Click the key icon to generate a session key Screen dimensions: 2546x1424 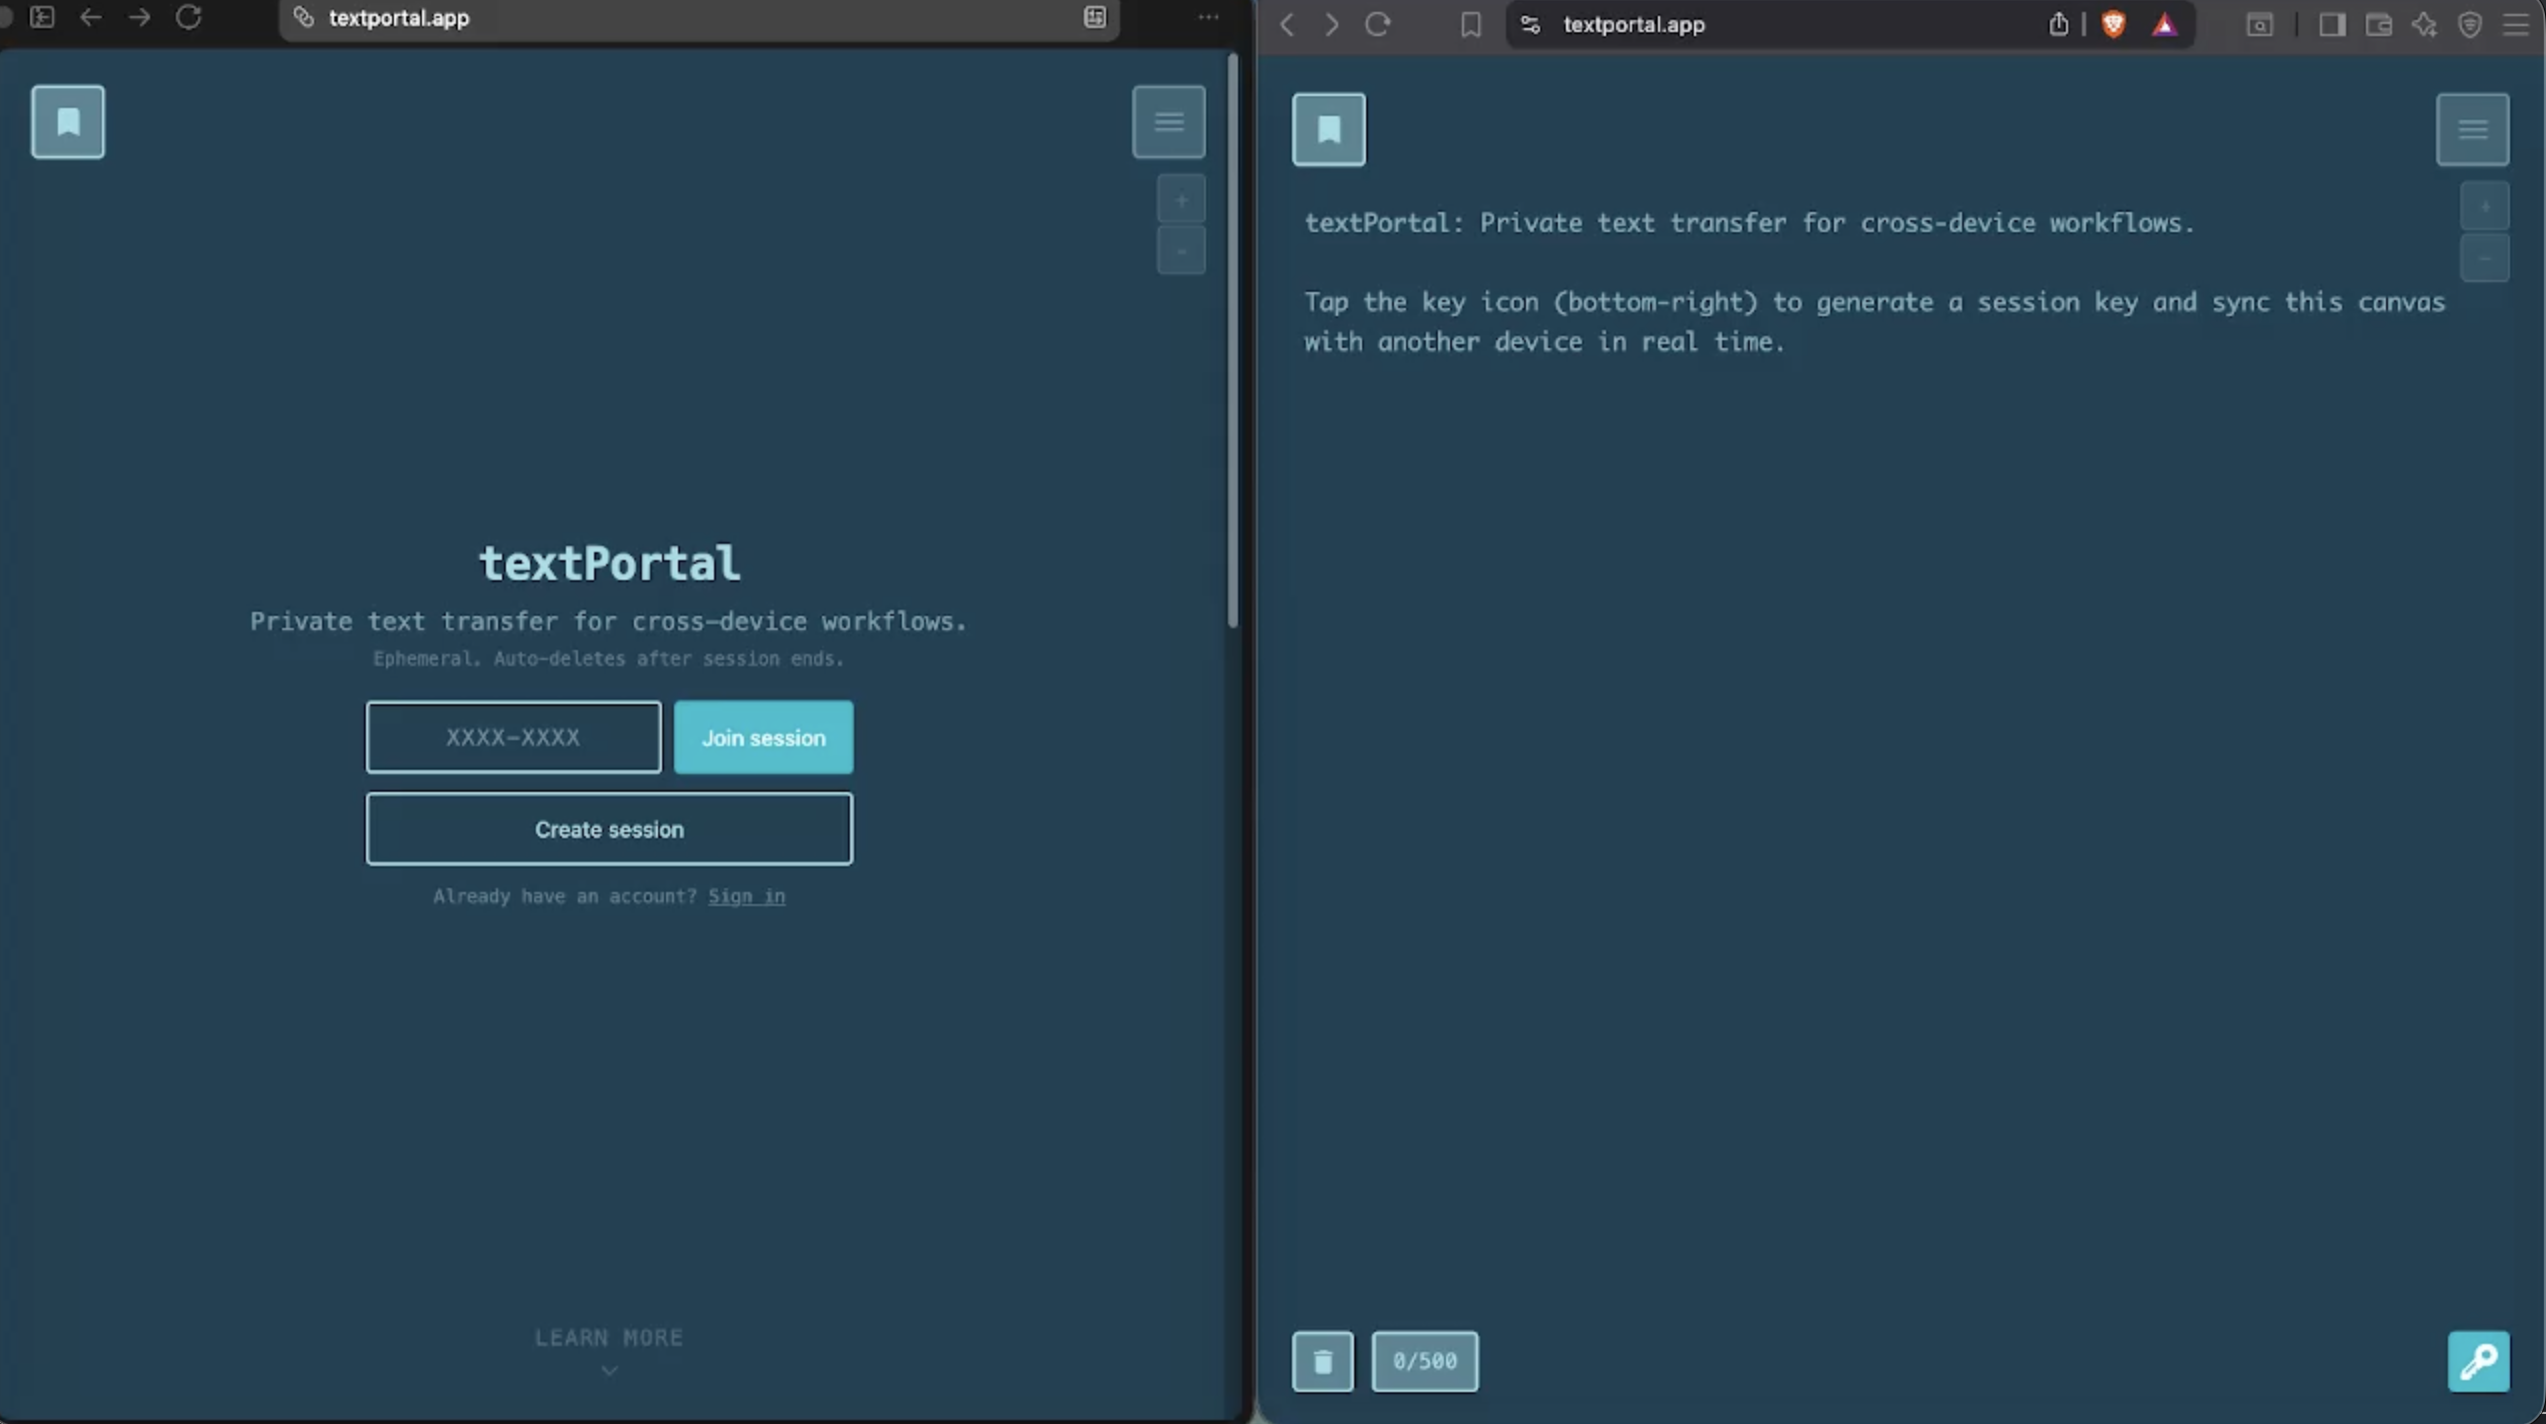(2479, 1361)
